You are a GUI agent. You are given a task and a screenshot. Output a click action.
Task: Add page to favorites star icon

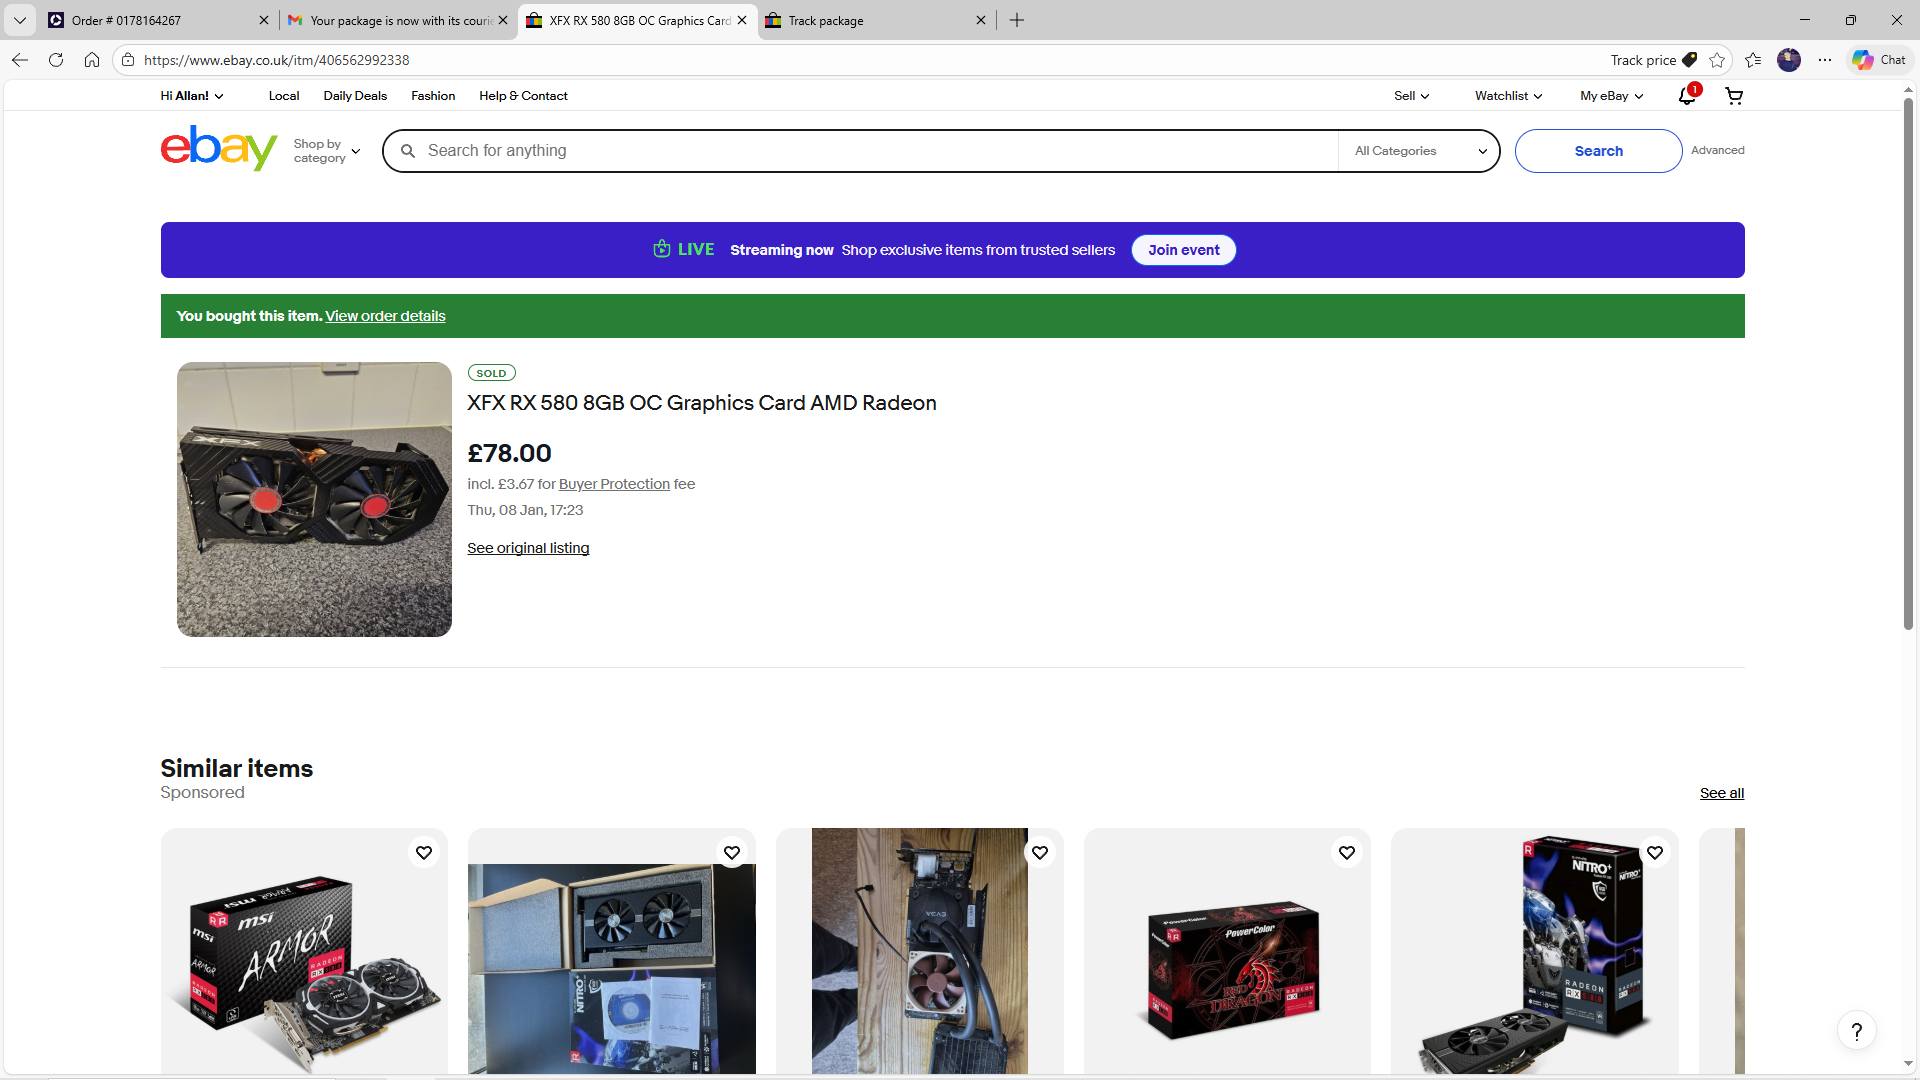[1718, 60]
